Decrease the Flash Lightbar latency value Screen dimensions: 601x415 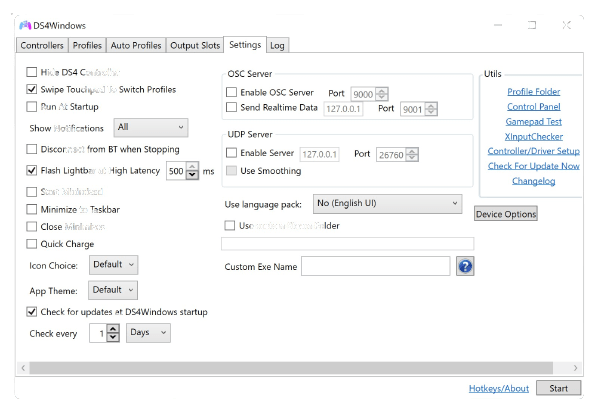pyautogui.click(x=192, y=175)
